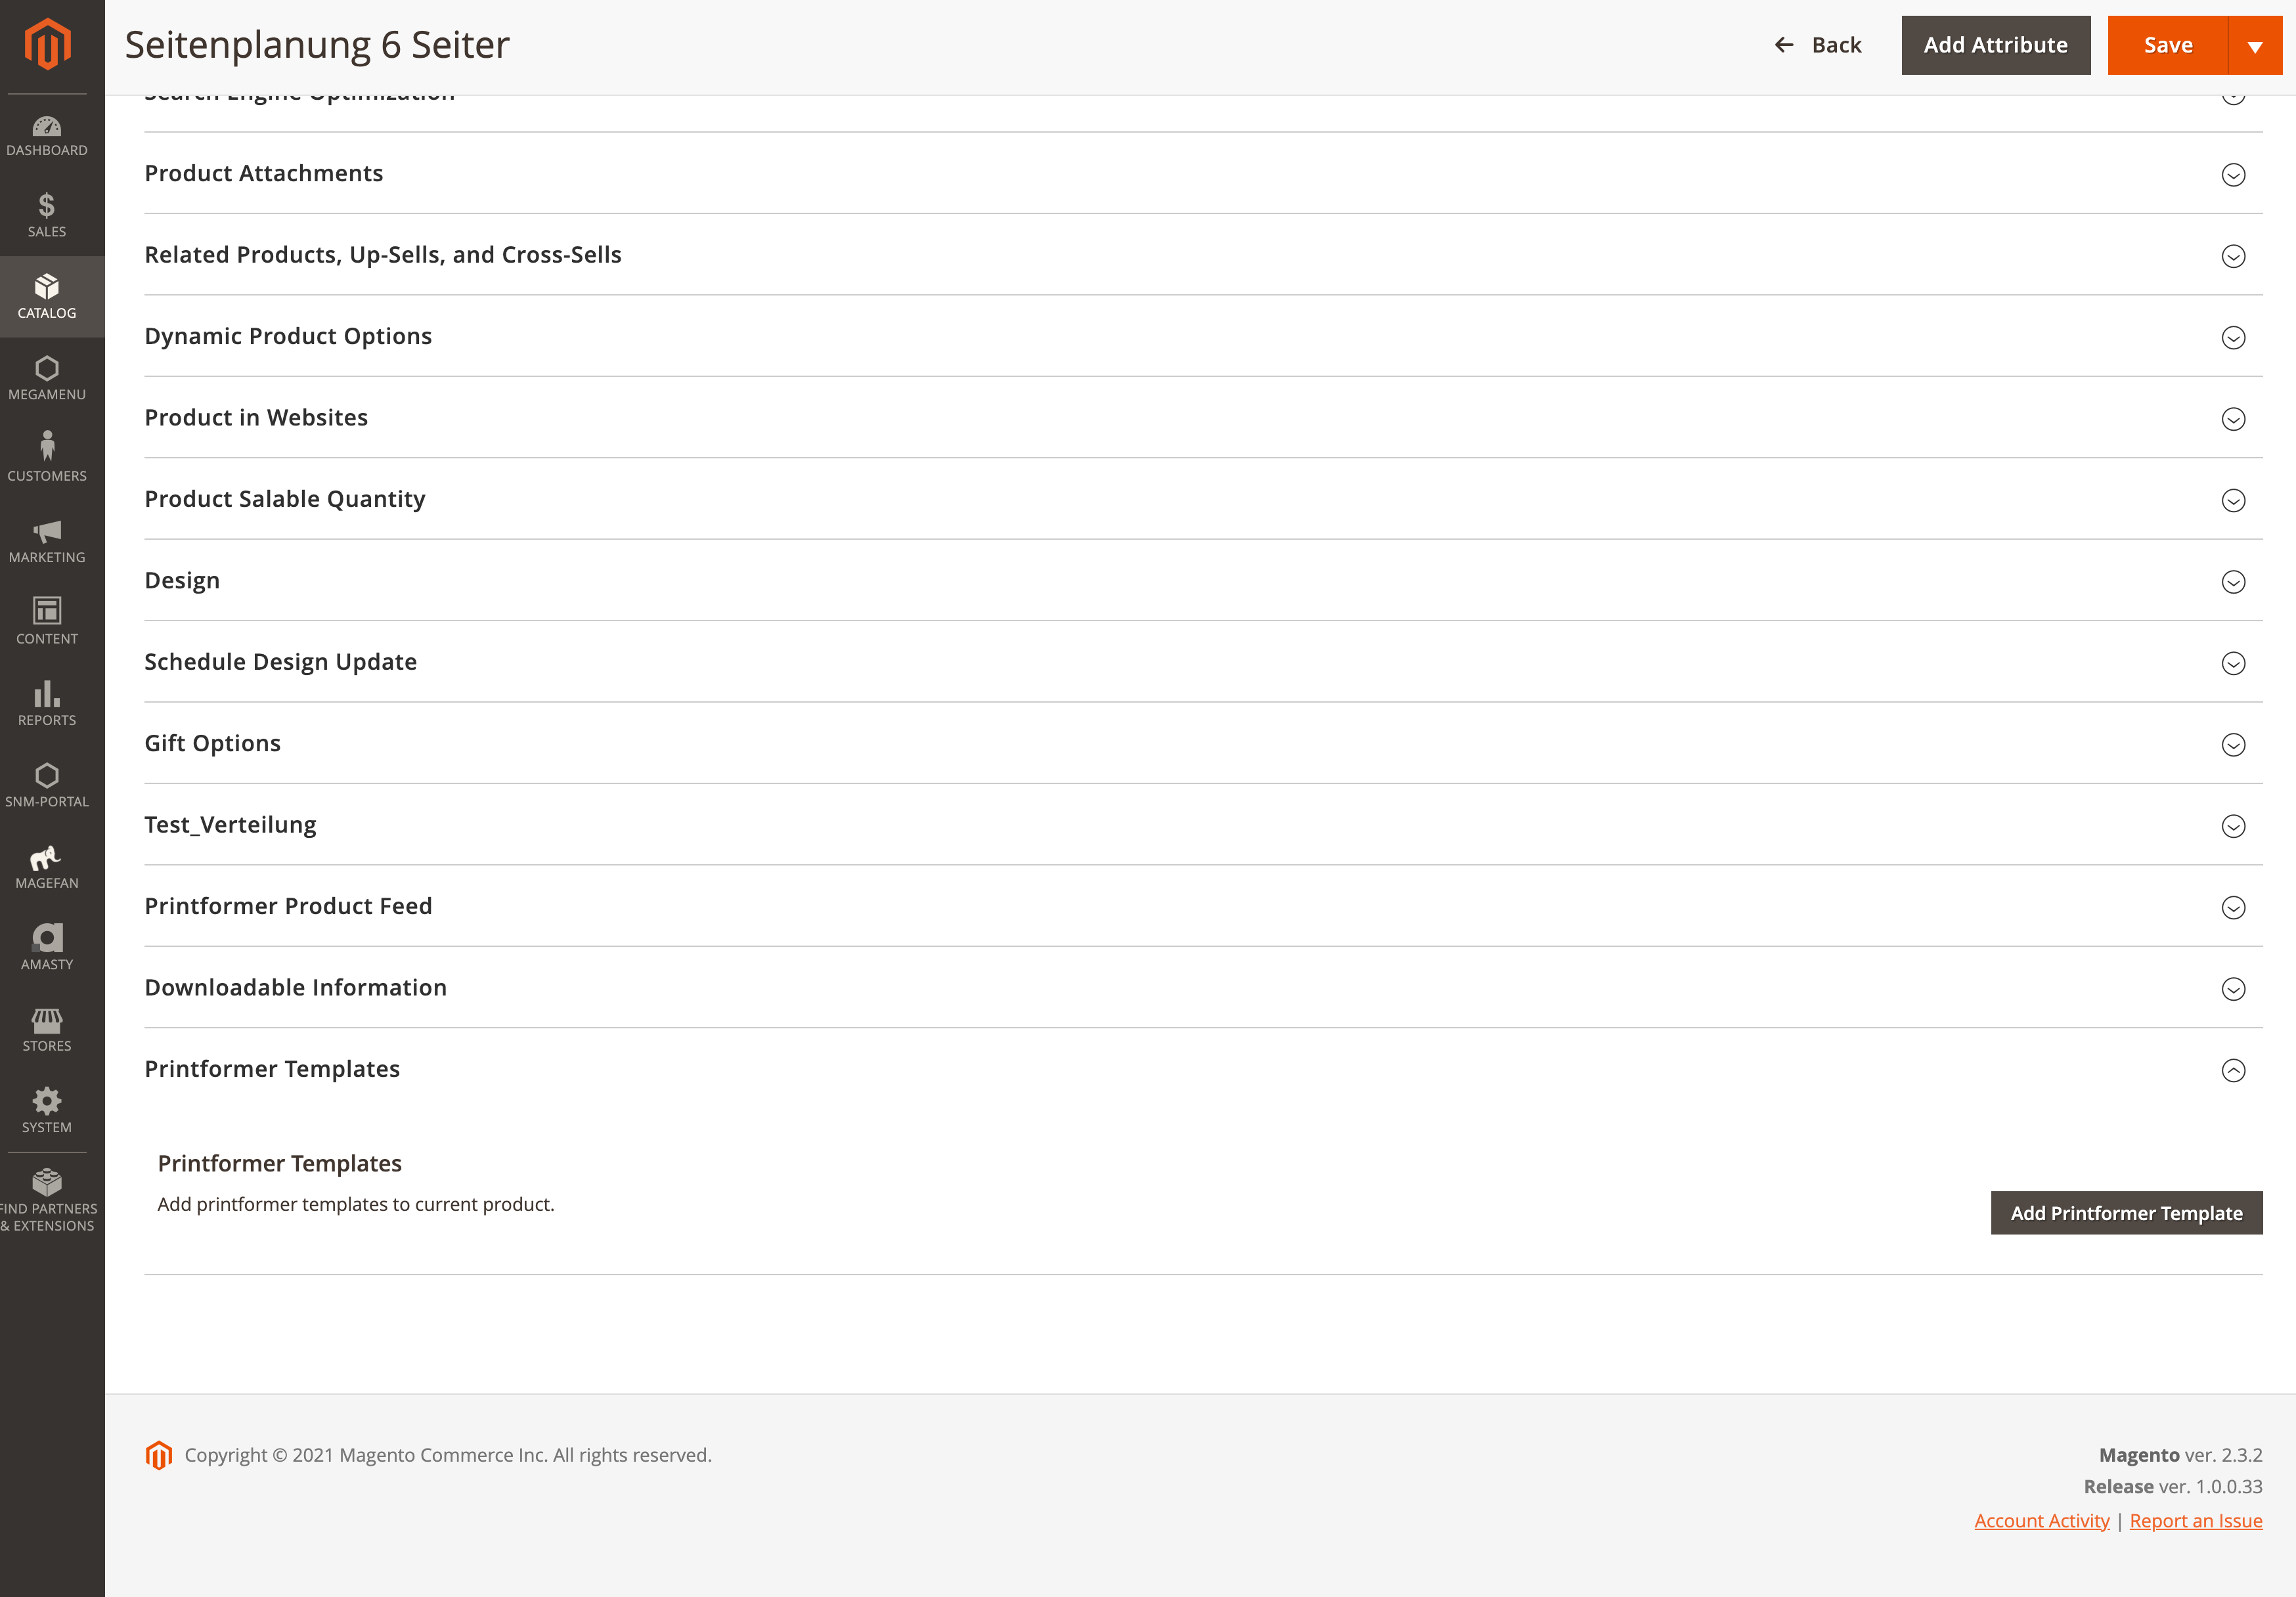Open the Sales menu icon
The width and height of the screenshot is (2296, 1597).
click(x=47, y=206)
